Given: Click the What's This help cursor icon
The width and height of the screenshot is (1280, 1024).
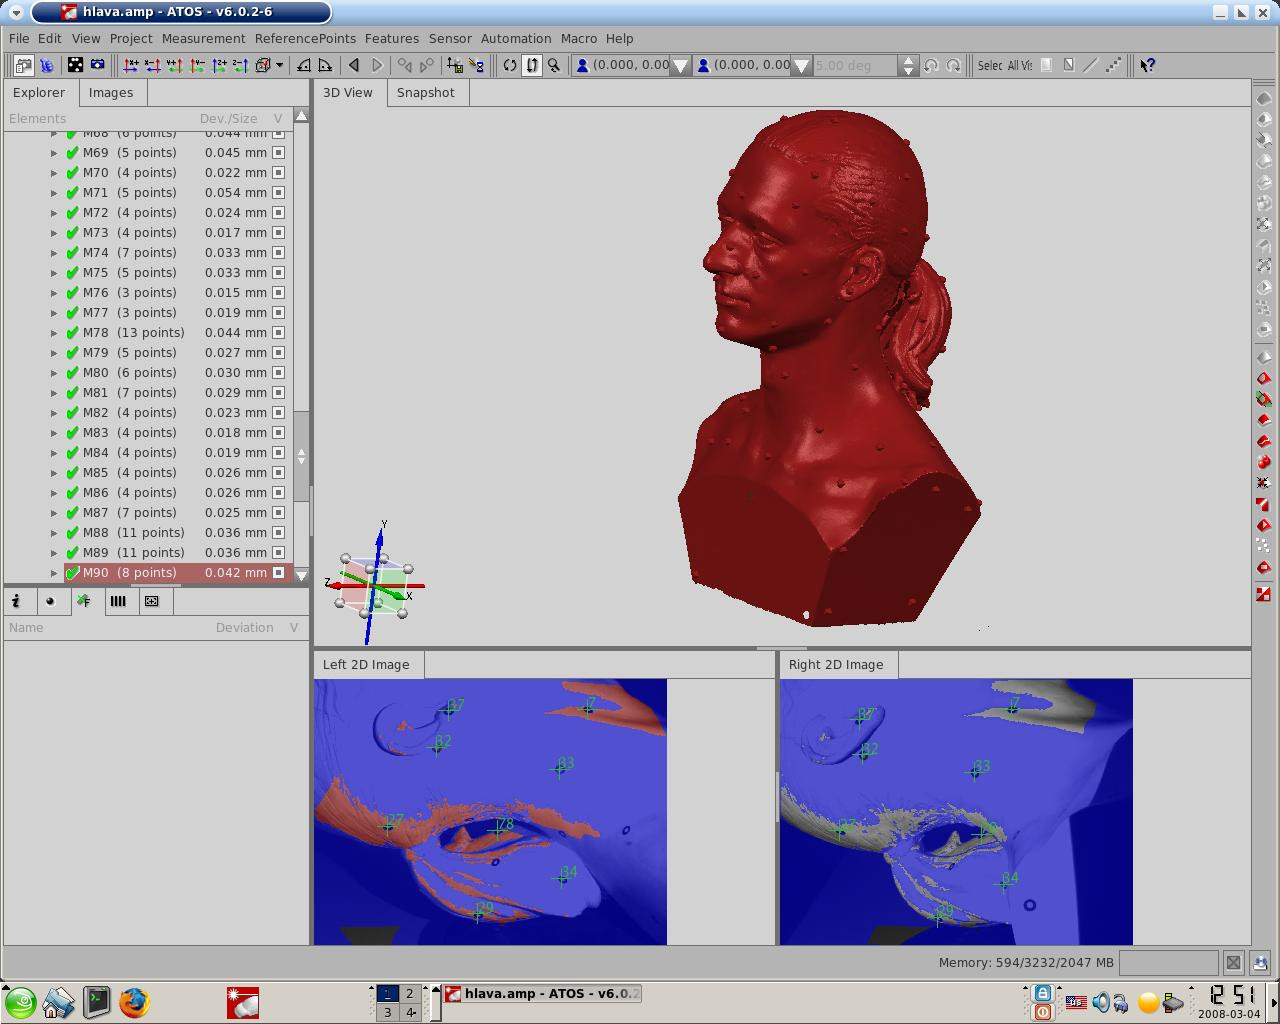Looking at the screenshot, I should (x=1147, y=65).
